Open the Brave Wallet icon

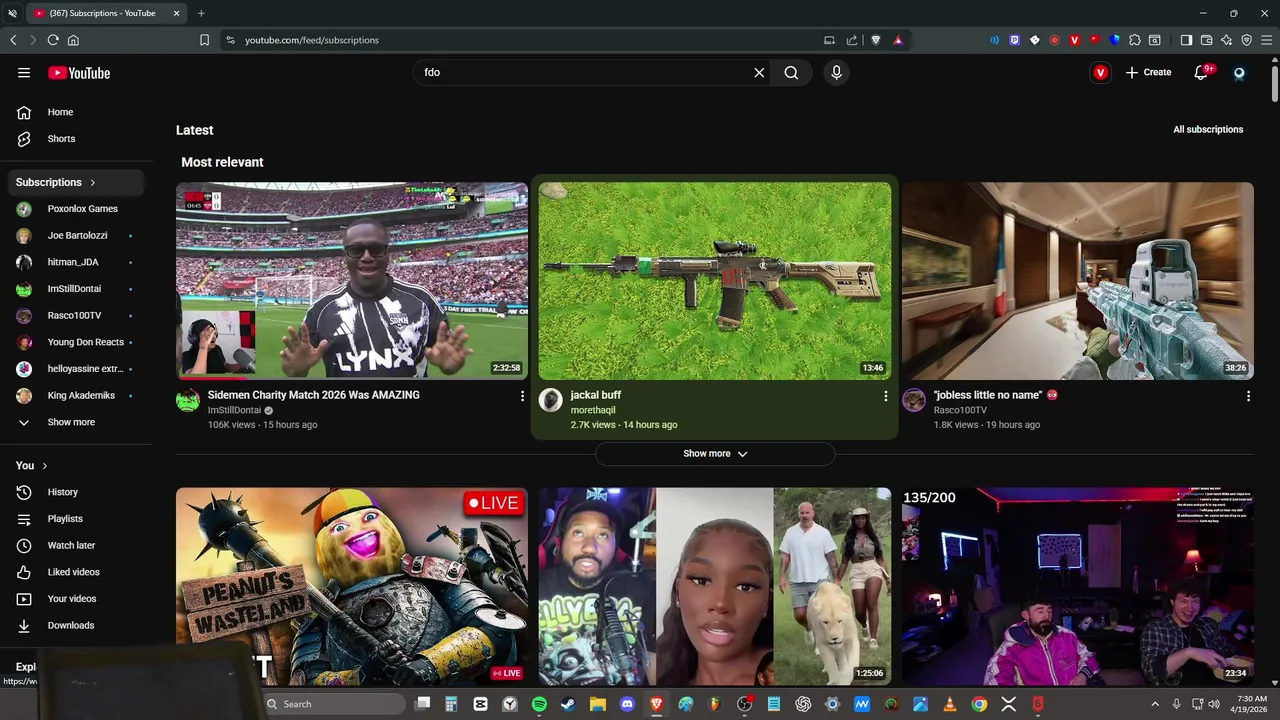1206,40
